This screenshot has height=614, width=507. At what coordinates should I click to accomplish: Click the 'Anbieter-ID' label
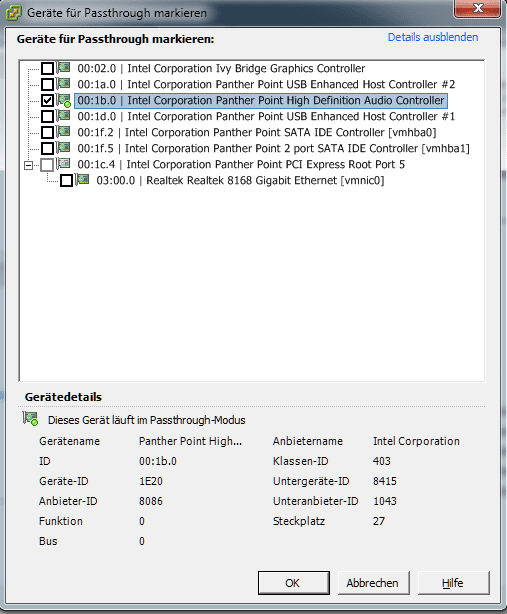68,501
